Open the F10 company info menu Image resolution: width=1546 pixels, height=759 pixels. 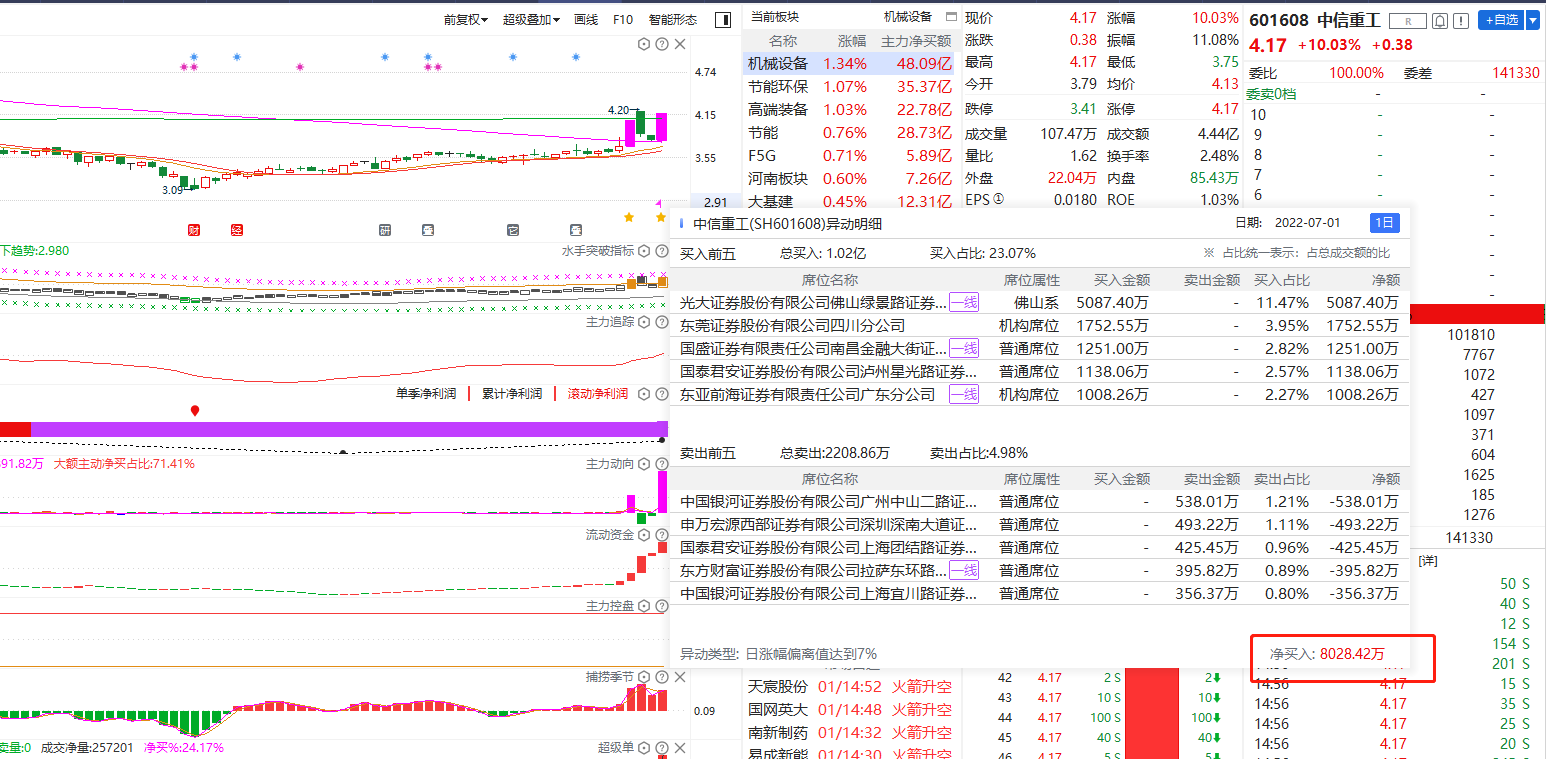tap(623, 19)
